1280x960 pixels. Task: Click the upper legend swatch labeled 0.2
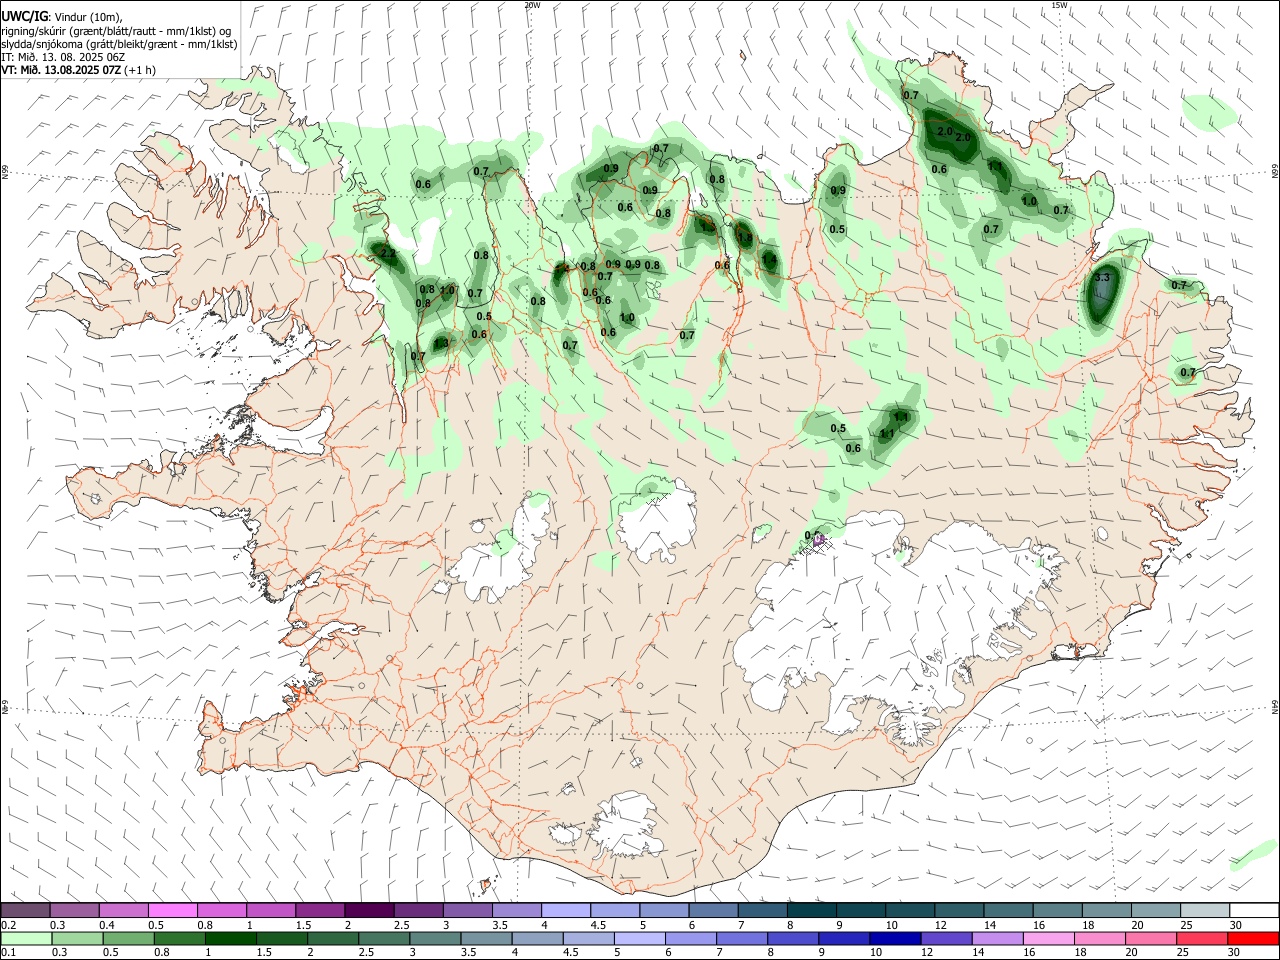click(25, 911)
